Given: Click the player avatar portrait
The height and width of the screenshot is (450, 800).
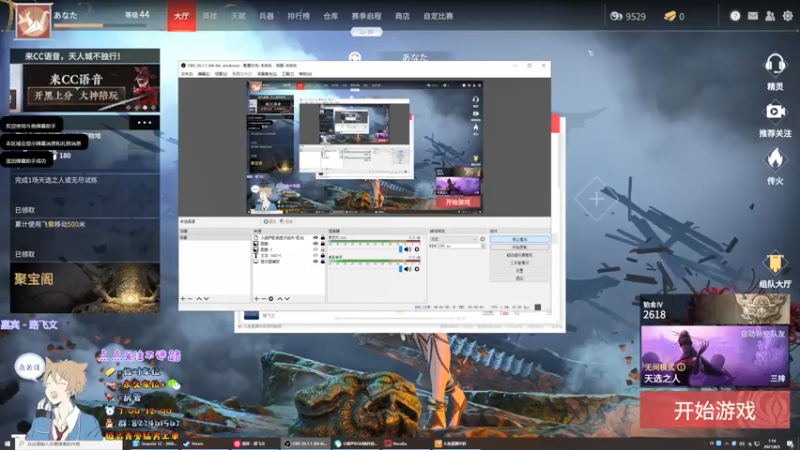Looking at the screenshot, I should (x=33, y=21).
